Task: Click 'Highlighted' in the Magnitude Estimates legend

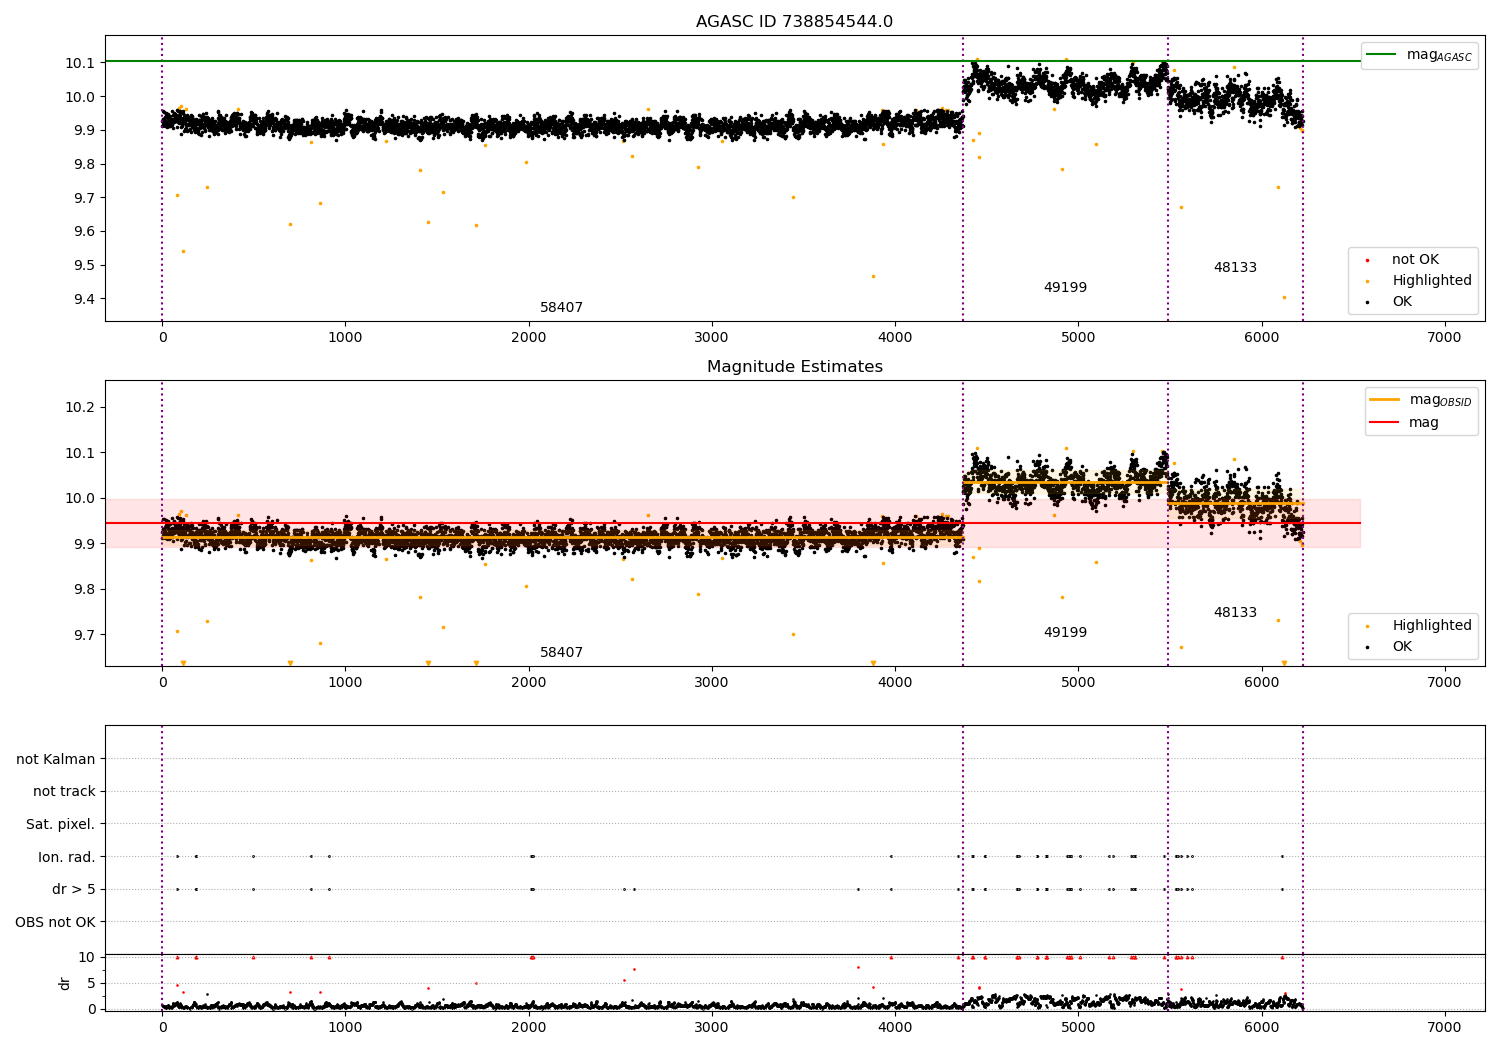Action: (1432, 625)
